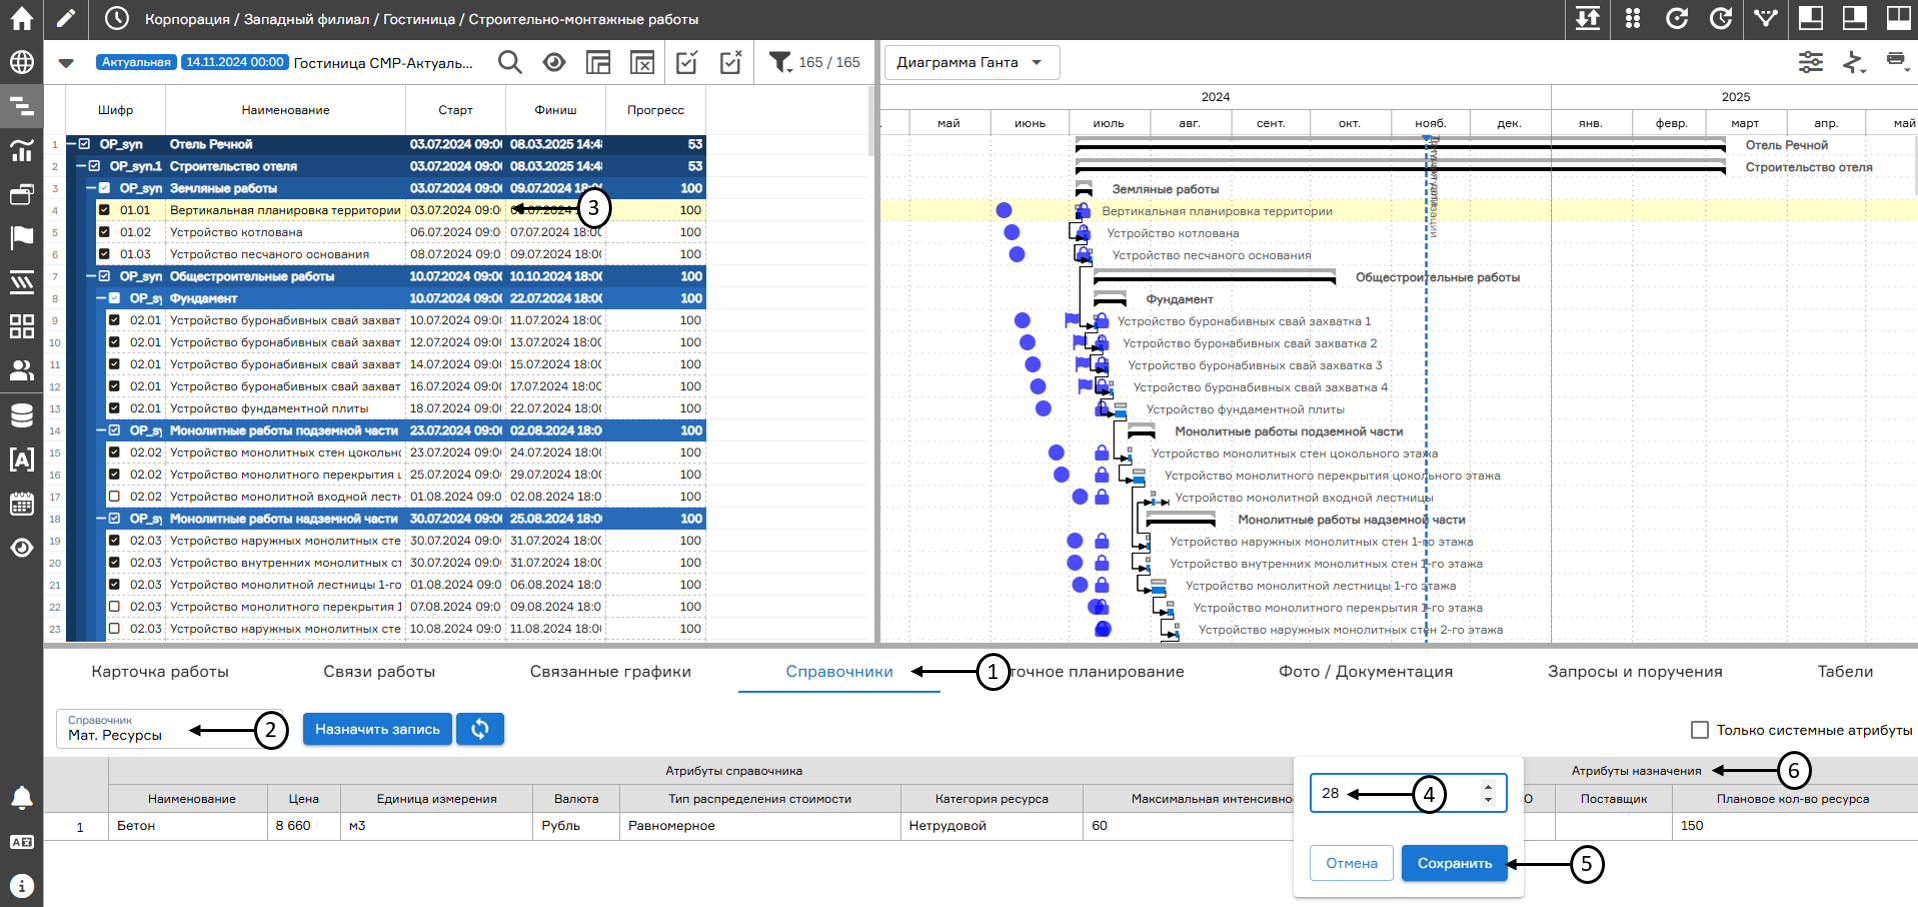Screen dimensions: 1918x907
Task: Open the chart analytics sidebar icon
Action: (21, 150)
